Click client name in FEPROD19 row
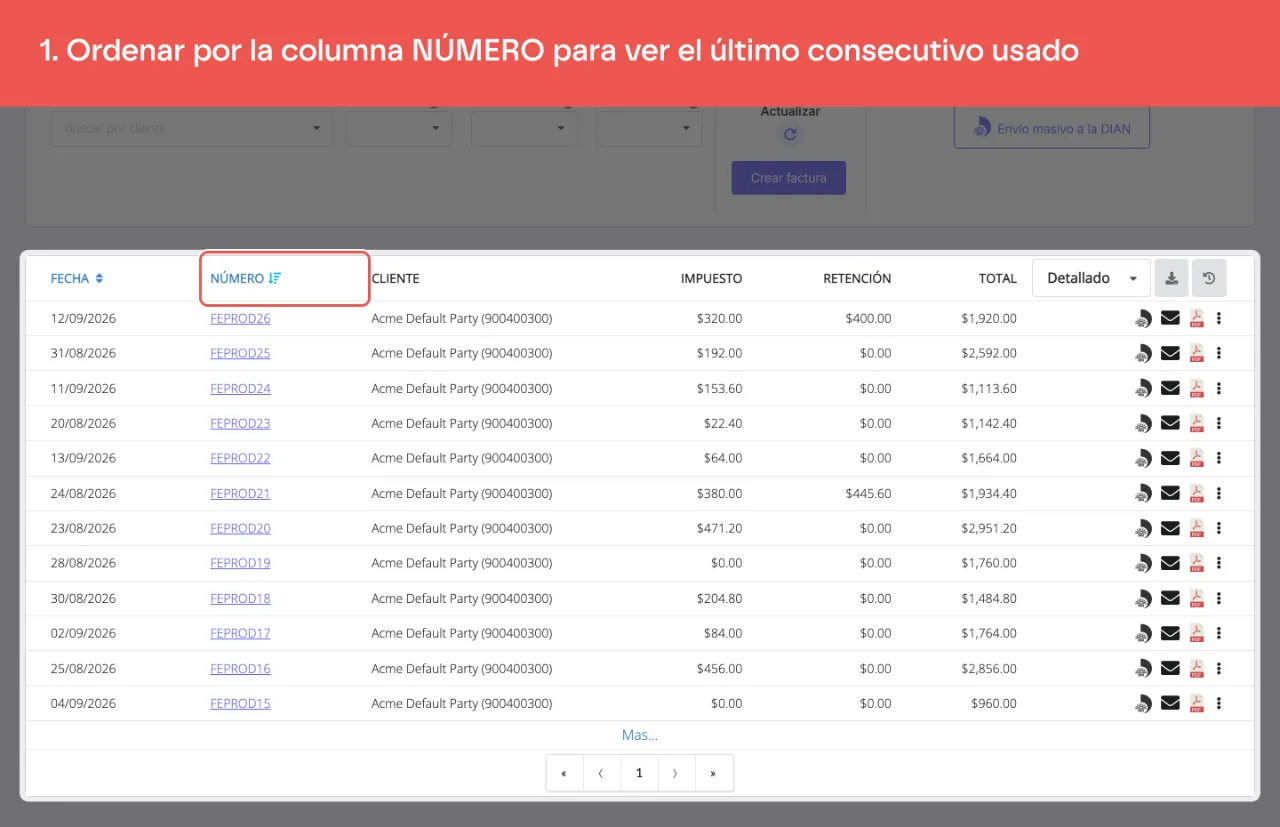The width and height of the screenshot is (1280, 827). (x=462, y=563)
